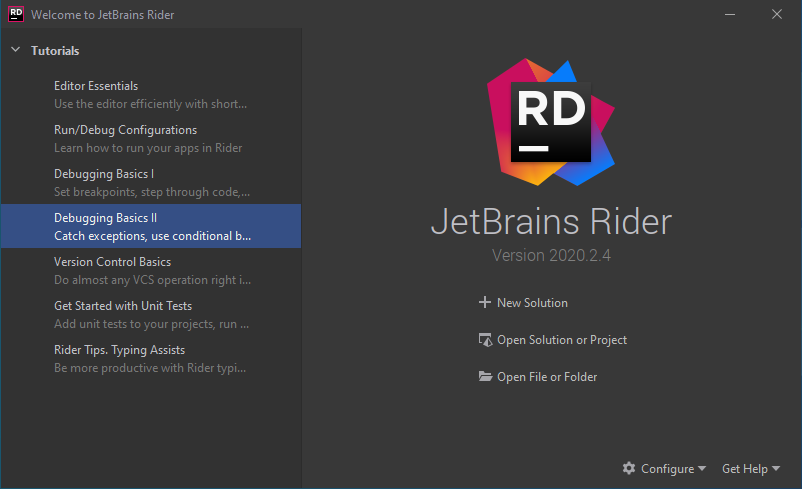Minimize the Welcome to JetBrains Rider window
Image resolution: width=802 pixels, height=489 pixels.
(x=730, y=14)
